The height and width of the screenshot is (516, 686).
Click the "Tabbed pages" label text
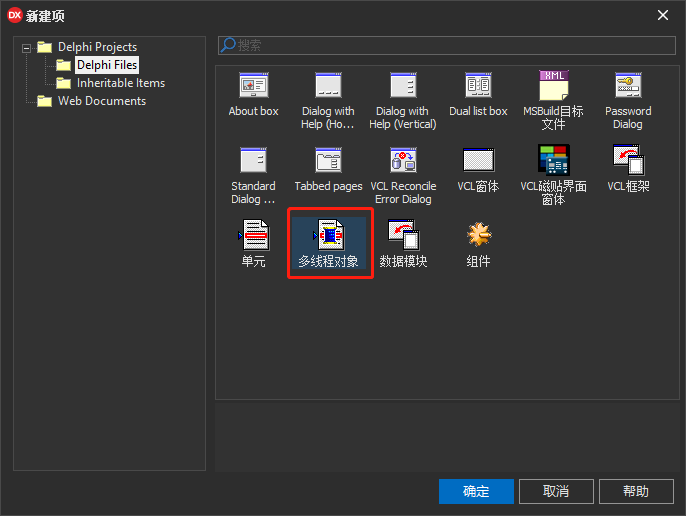point(329,186)
